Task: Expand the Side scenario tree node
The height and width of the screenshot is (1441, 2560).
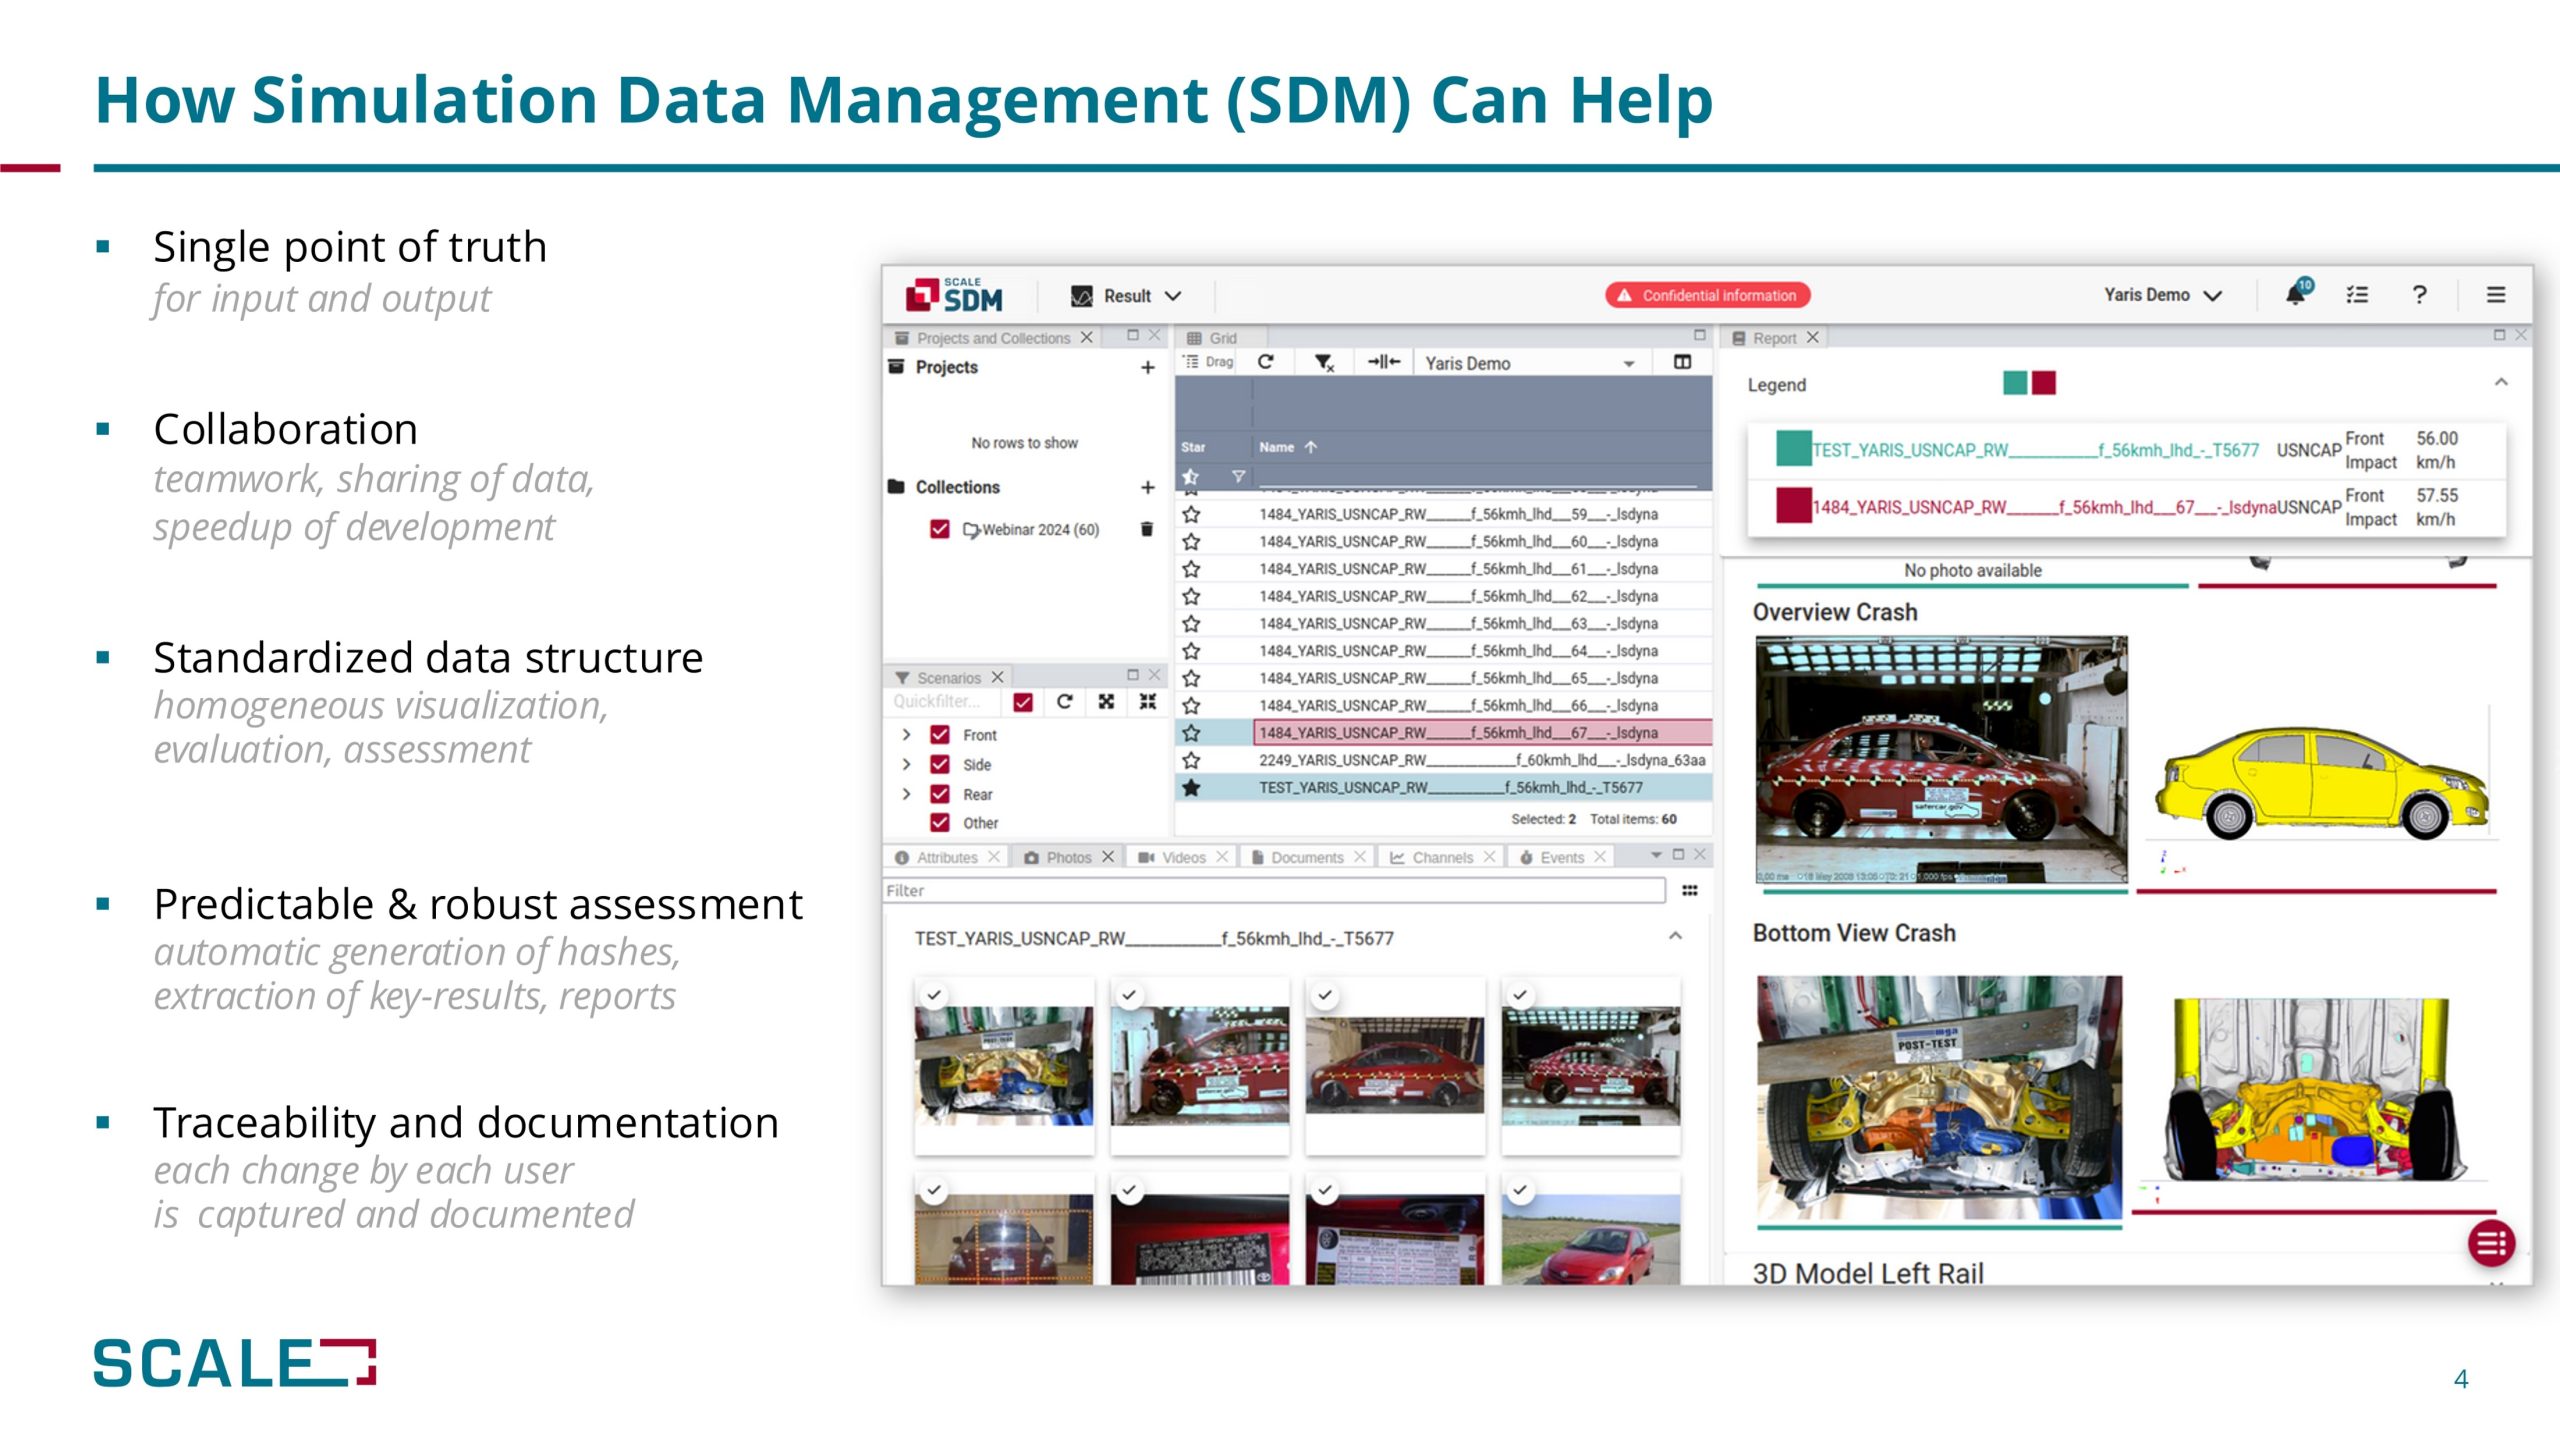Action: point(906,764)
